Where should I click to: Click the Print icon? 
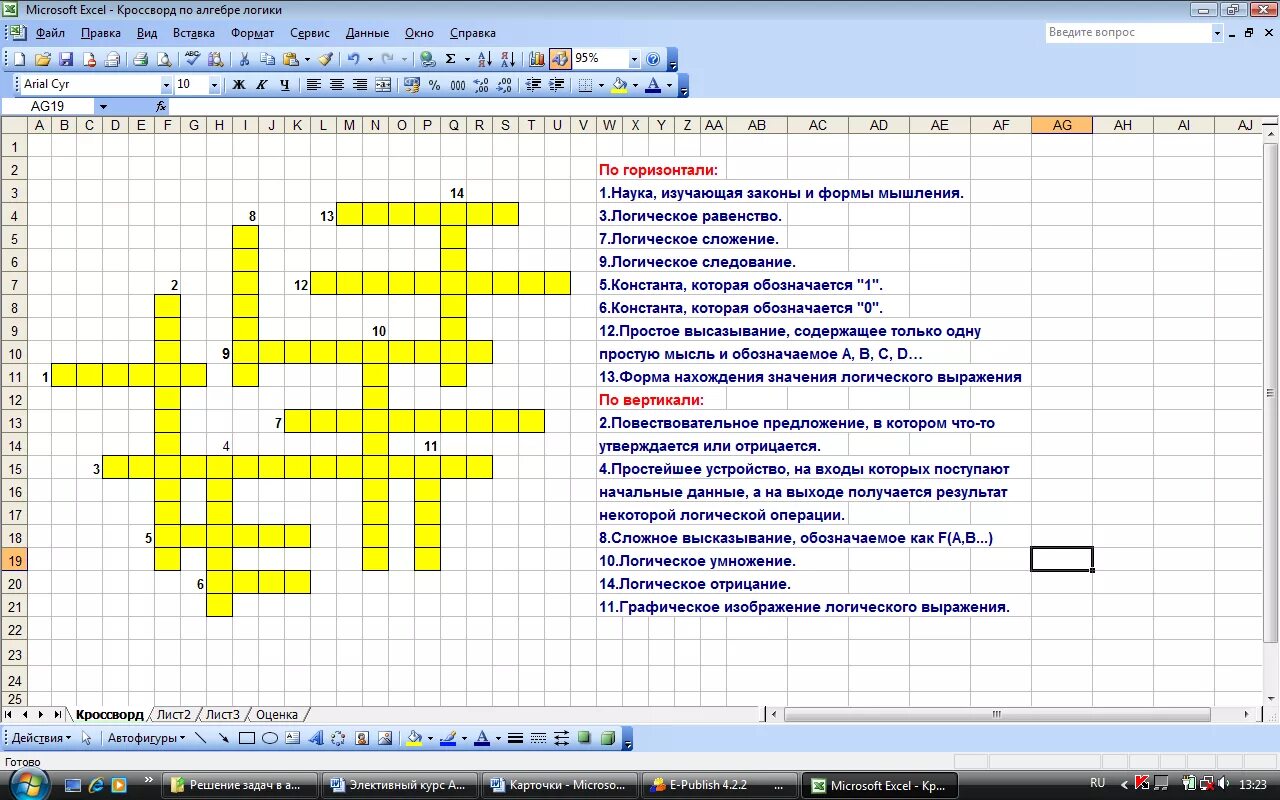click(x=141, y=59)
